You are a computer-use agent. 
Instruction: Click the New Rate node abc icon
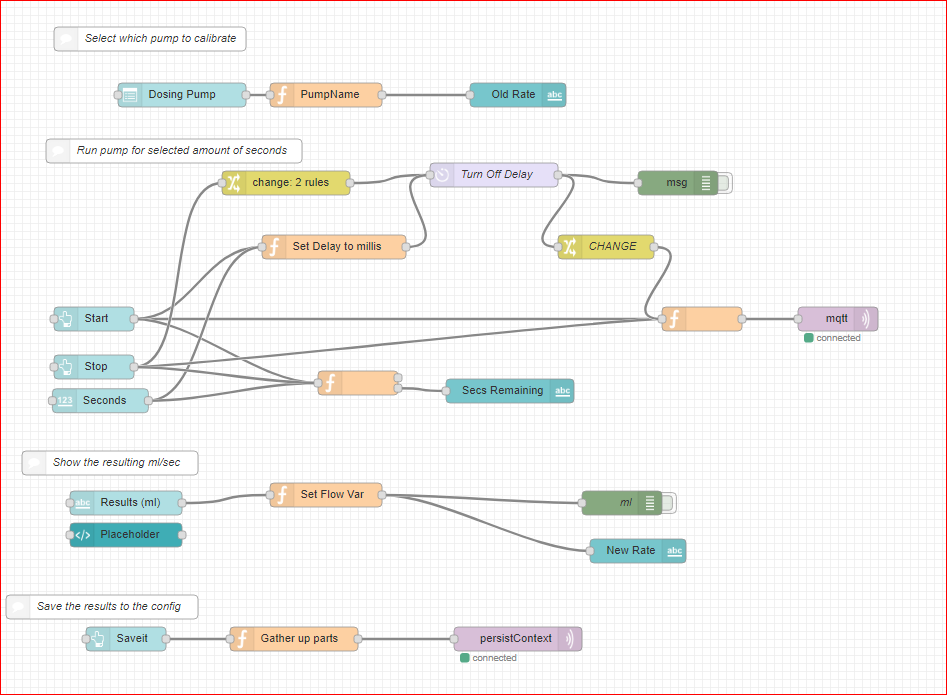(674, 551)
